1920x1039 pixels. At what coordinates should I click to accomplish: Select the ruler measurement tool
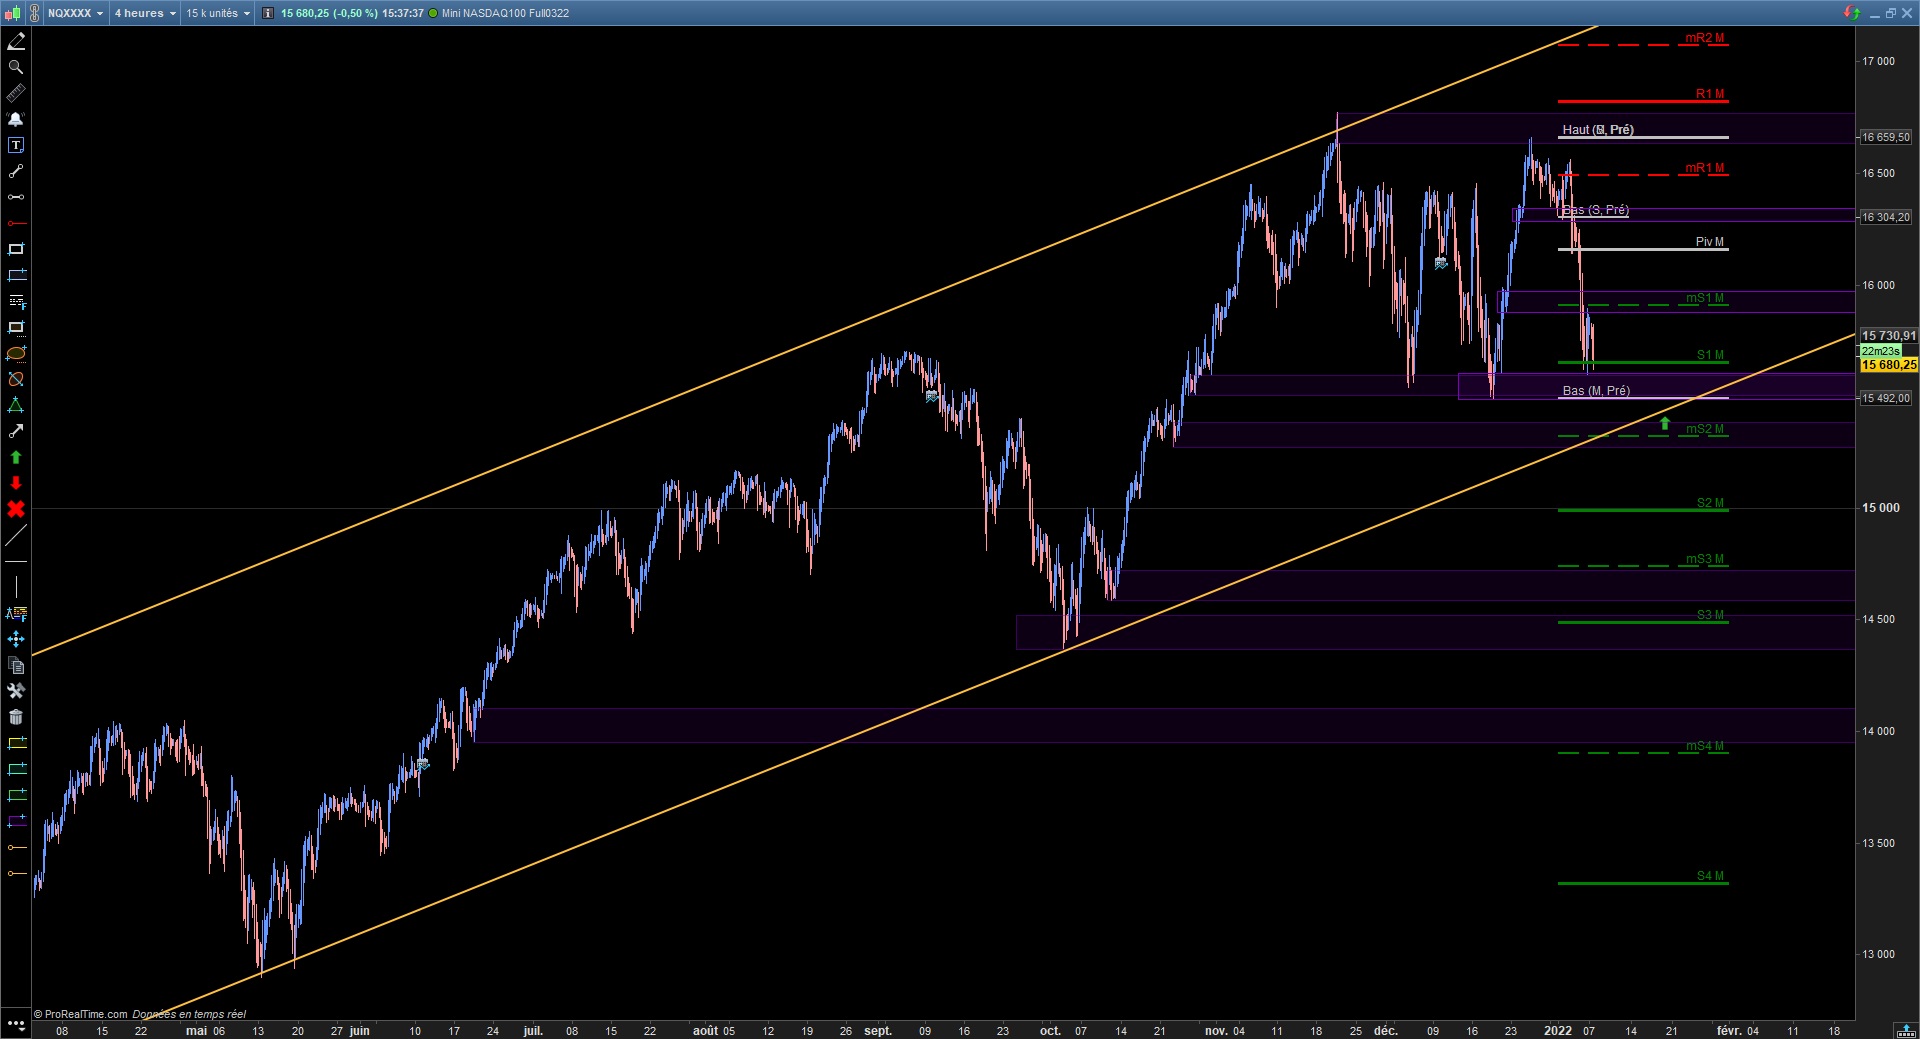16,93
